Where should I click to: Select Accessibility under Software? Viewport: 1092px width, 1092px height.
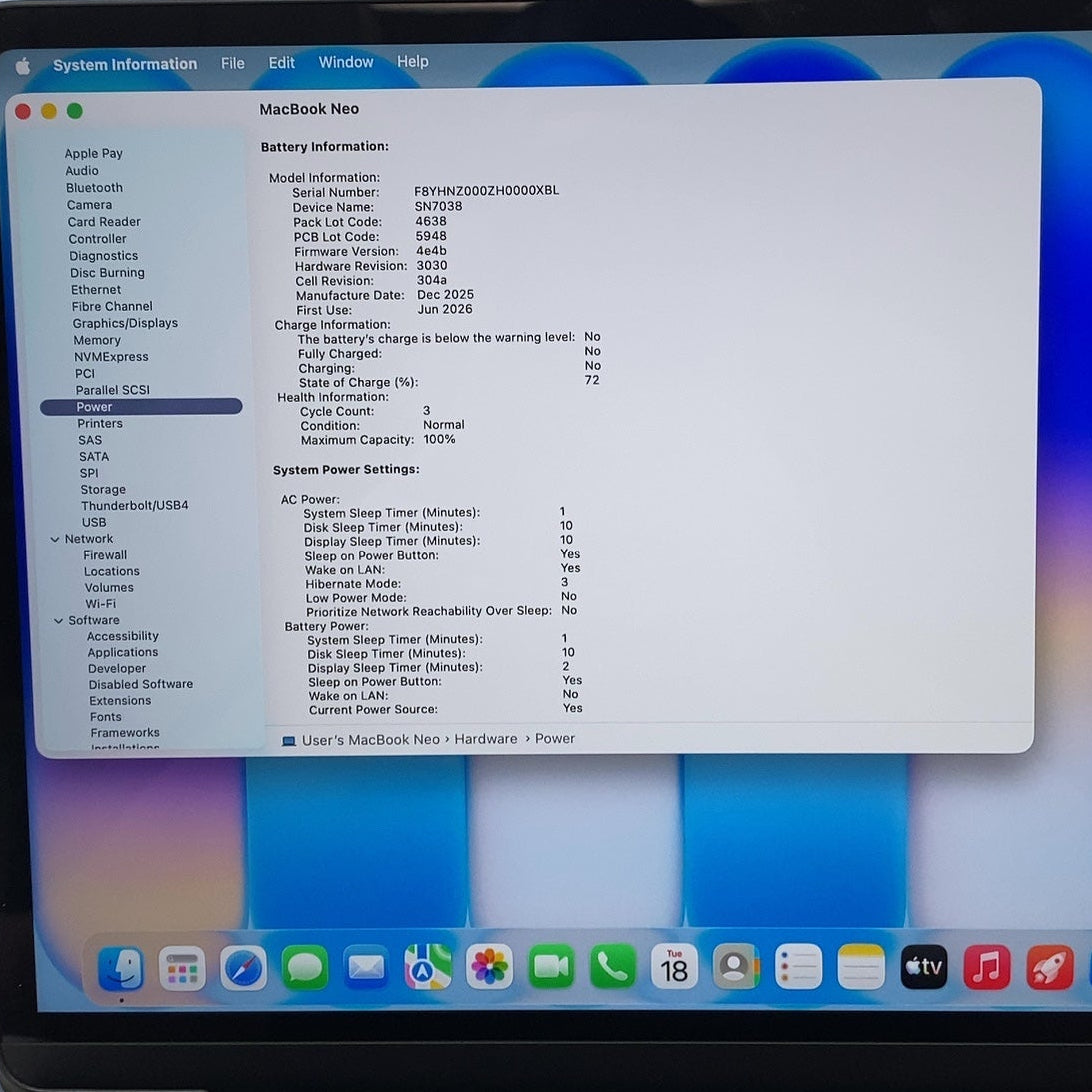pyautogui.click(x=123, y=637)
